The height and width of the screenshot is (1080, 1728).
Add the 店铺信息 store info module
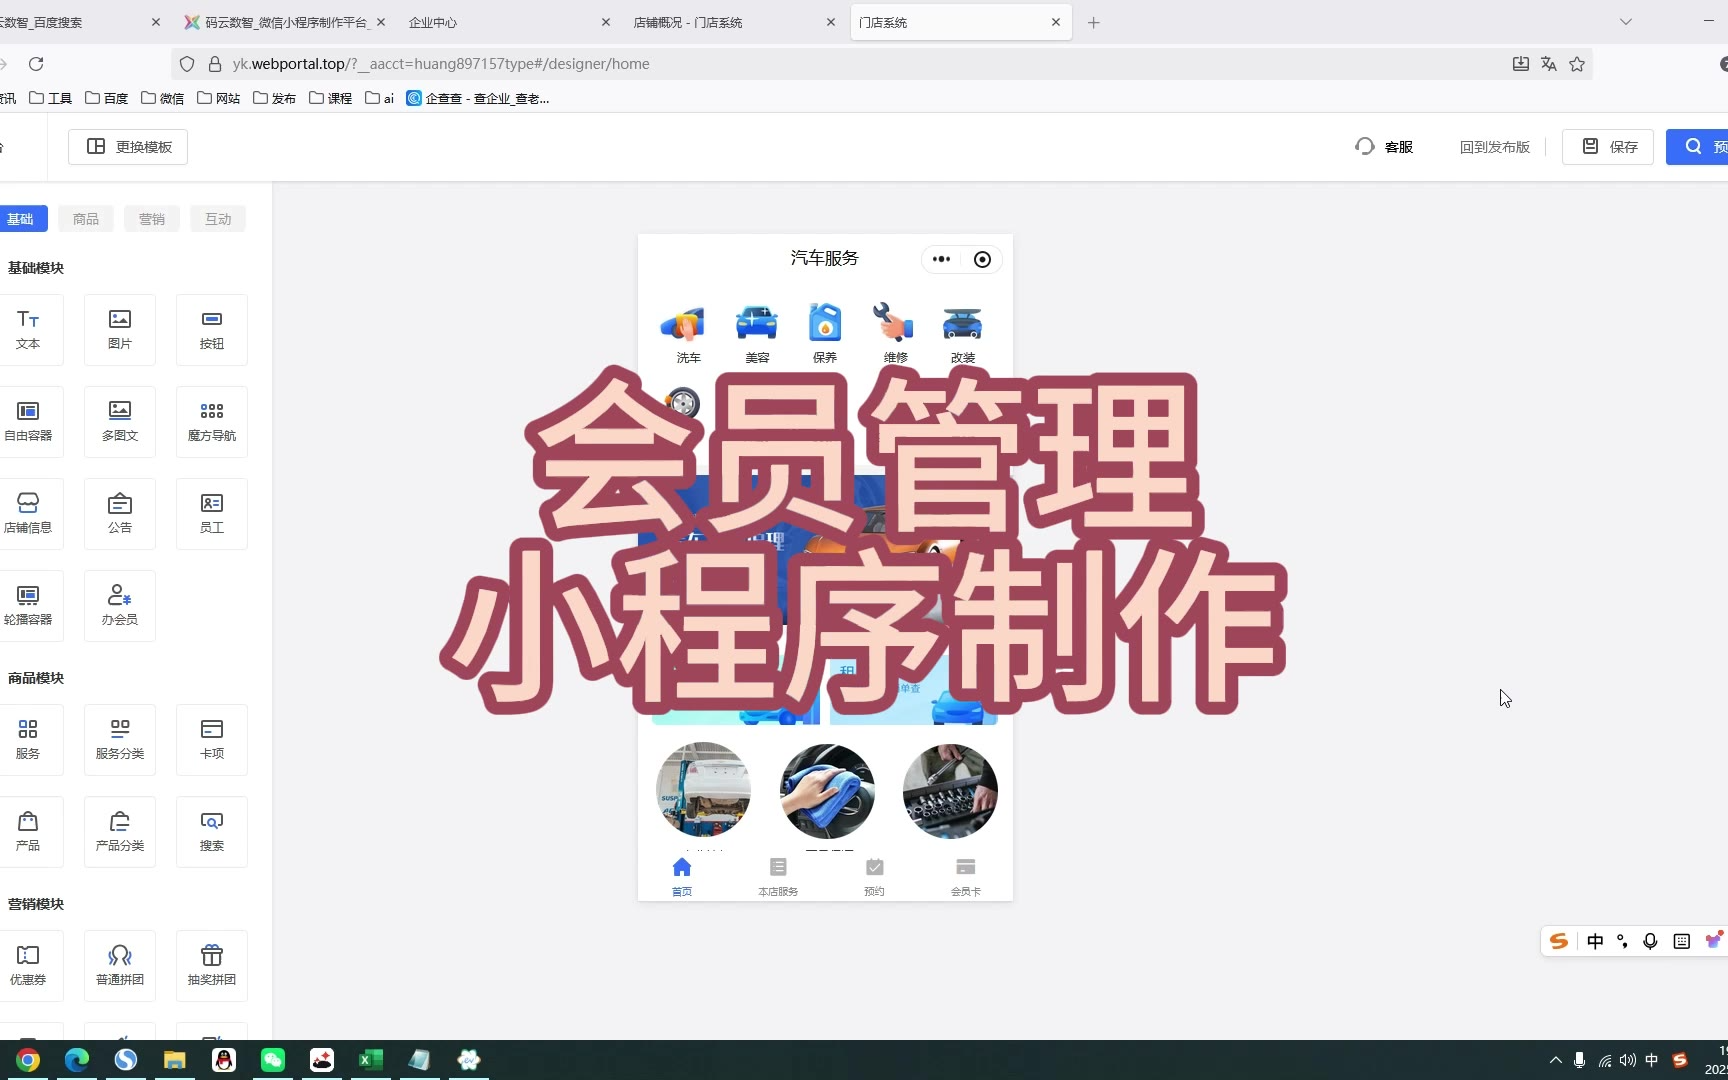28,513
